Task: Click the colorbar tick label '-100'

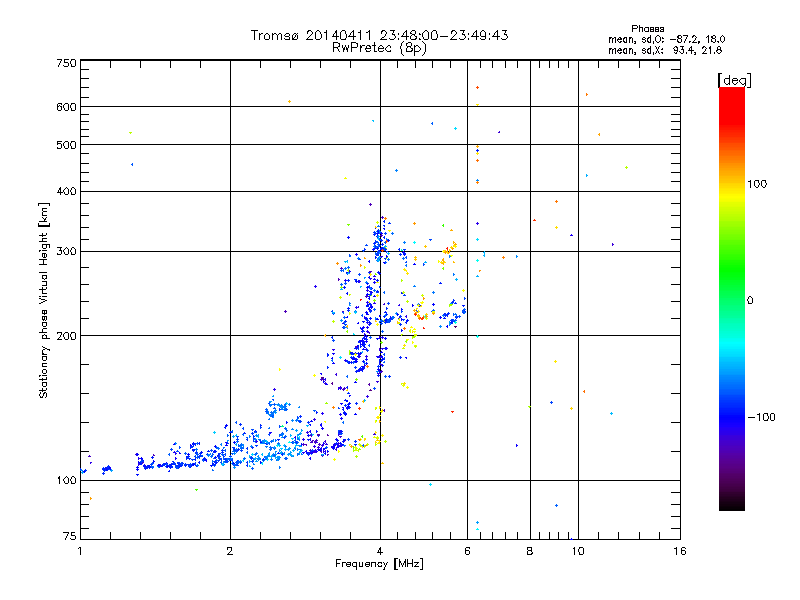Action: point(761,417)
